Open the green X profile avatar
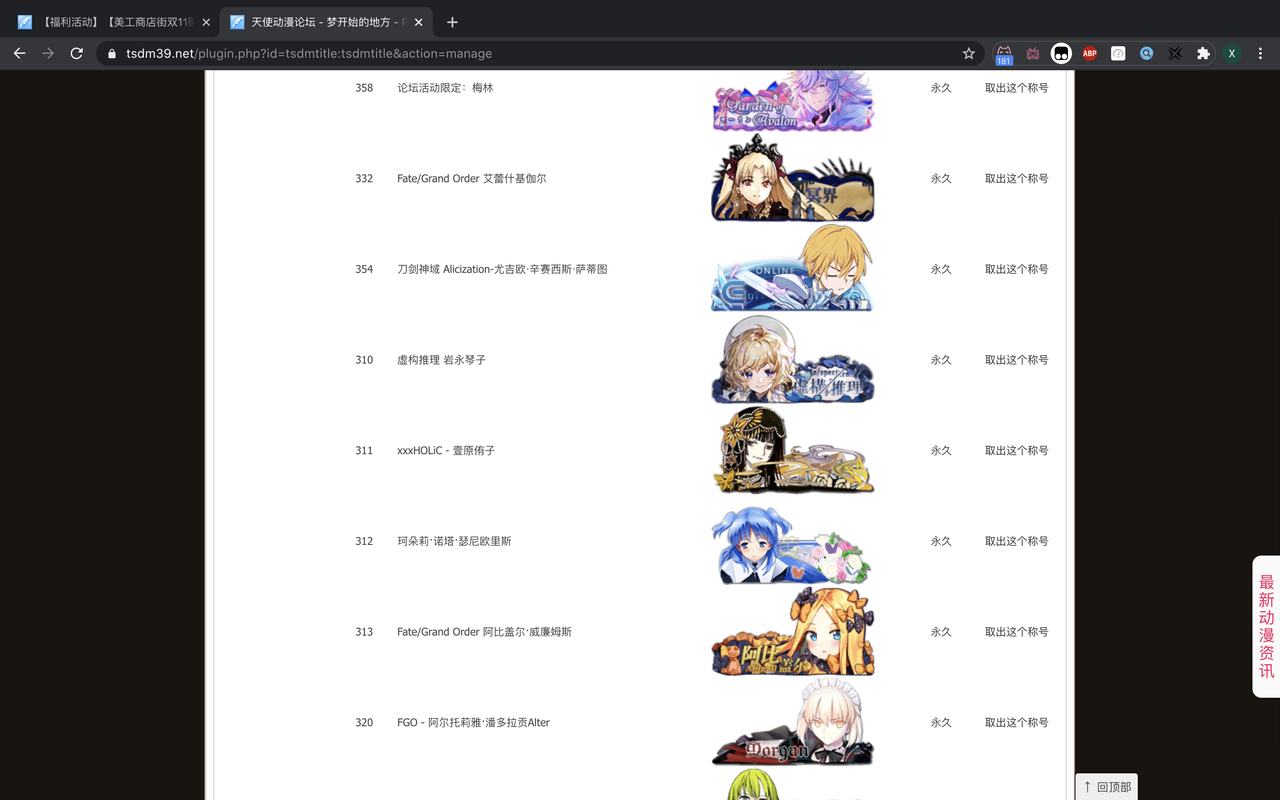Screen dimensions: 1280x800 click(x=1232, y=53)
